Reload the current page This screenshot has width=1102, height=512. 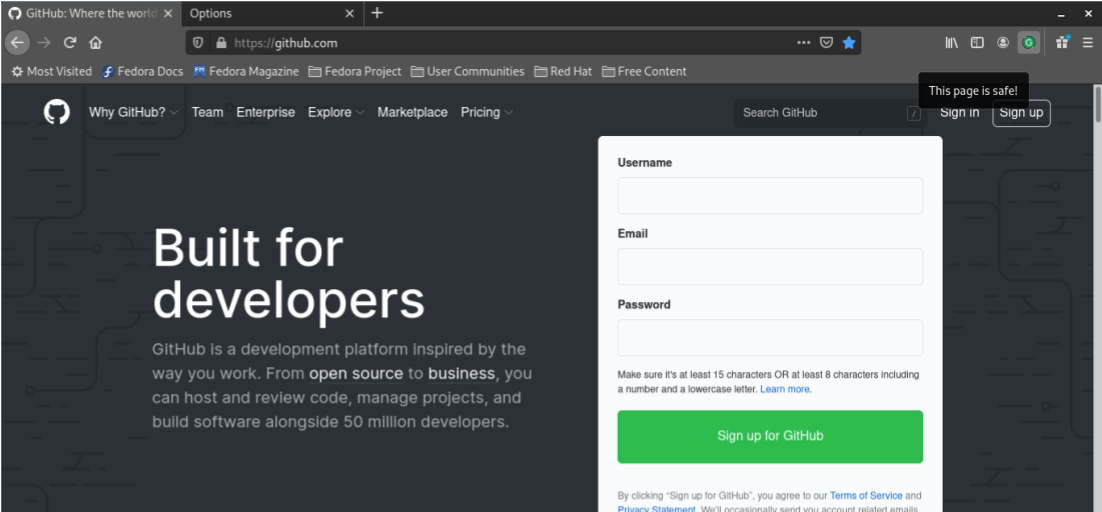pyautogui.click(x=70, y=43)
